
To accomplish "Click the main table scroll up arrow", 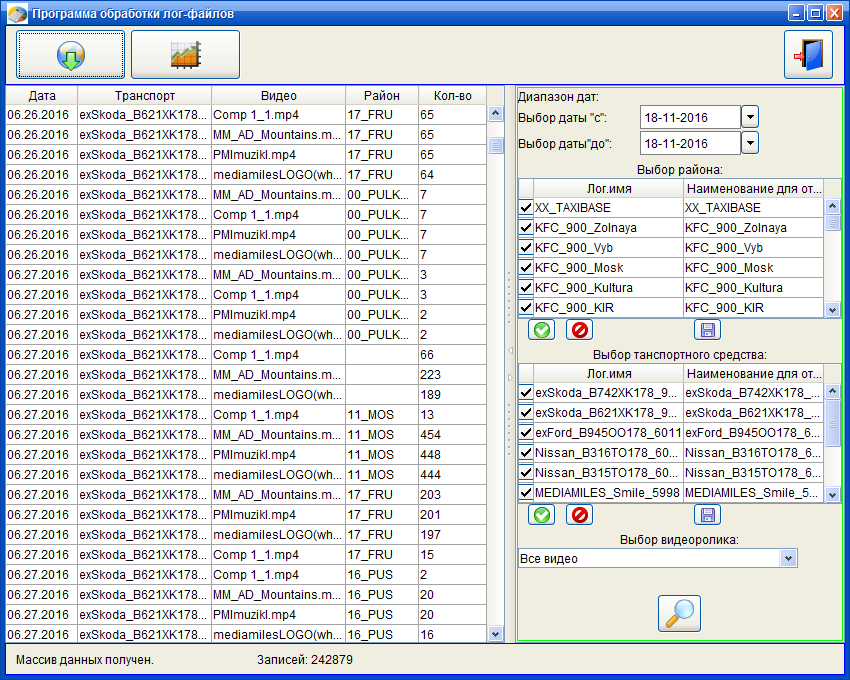I will [x=495, y=114].
